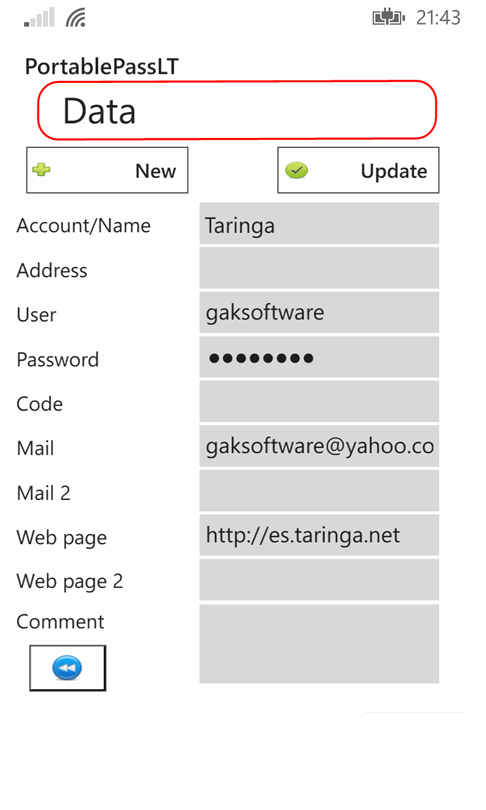Tap the 21:43 clock in status bar

pyautogui.click(x=438, y=18)
